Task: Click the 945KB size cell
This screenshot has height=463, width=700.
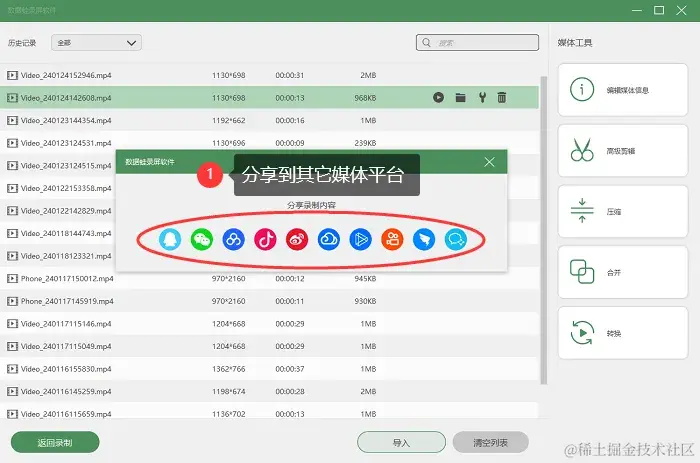Action: [x=365, y=279]
